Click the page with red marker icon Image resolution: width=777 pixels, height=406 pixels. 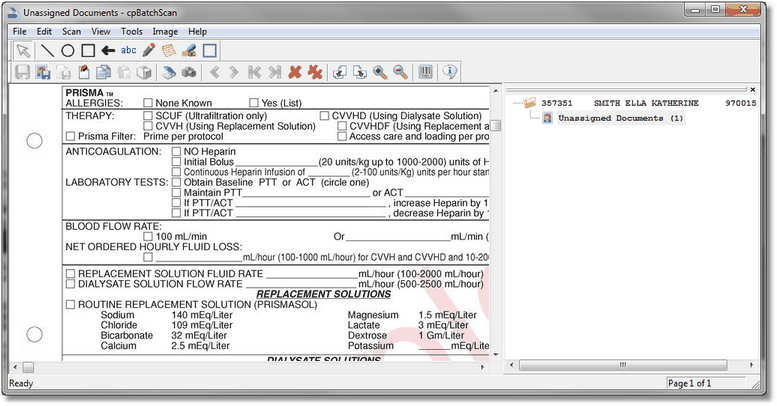point(84,72)
